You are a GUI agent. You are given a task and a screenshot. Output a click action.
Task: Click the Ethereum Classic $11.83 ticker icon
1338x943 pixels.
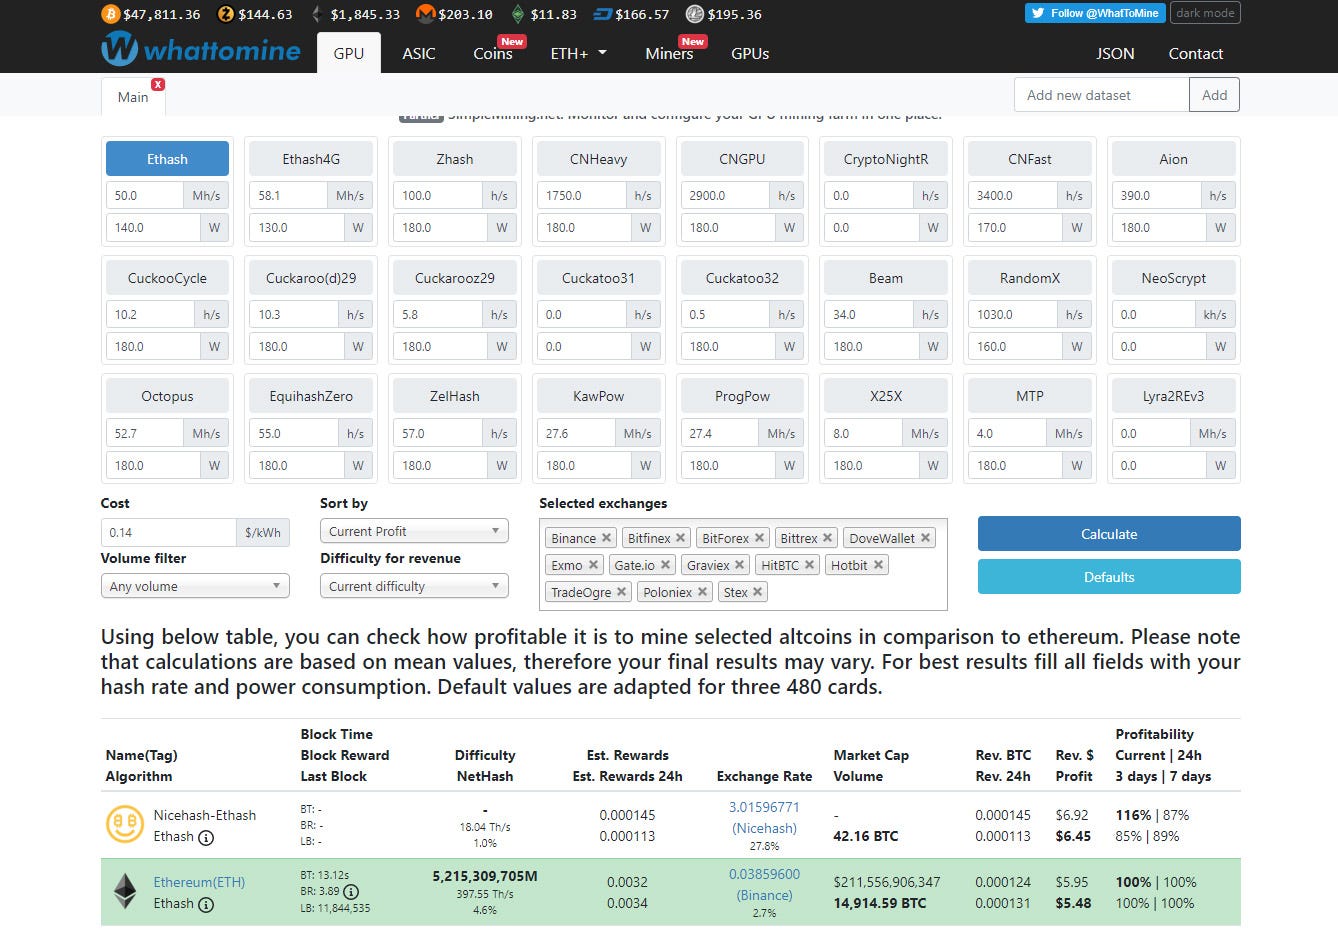517,14
